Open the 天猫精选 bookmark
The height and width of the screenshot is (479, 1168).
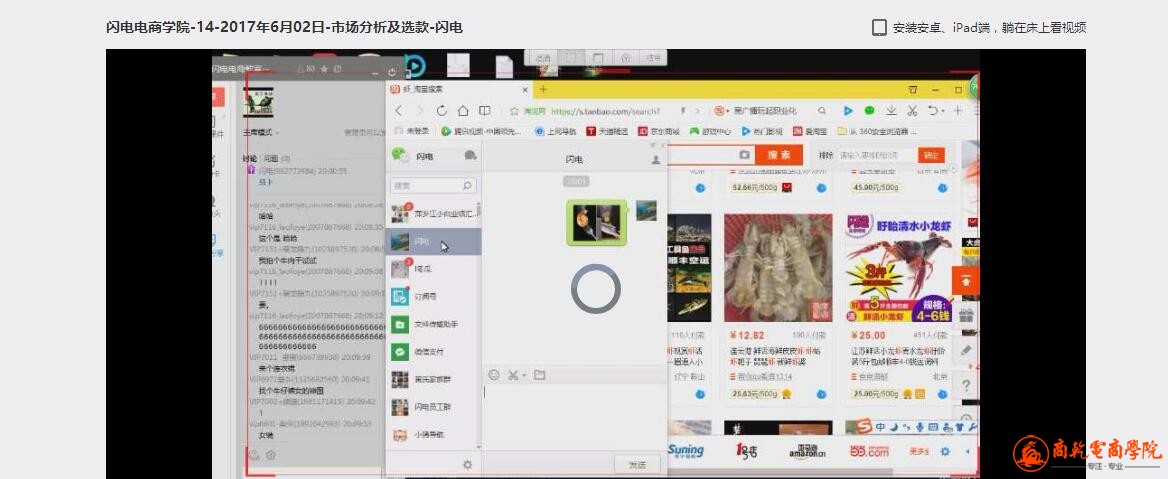point(609,131)
